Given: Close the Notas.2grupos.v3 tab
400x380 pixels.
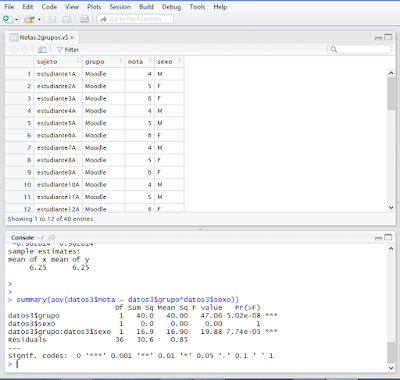Looking at the screenshot, I should click(x=72, y=38).
